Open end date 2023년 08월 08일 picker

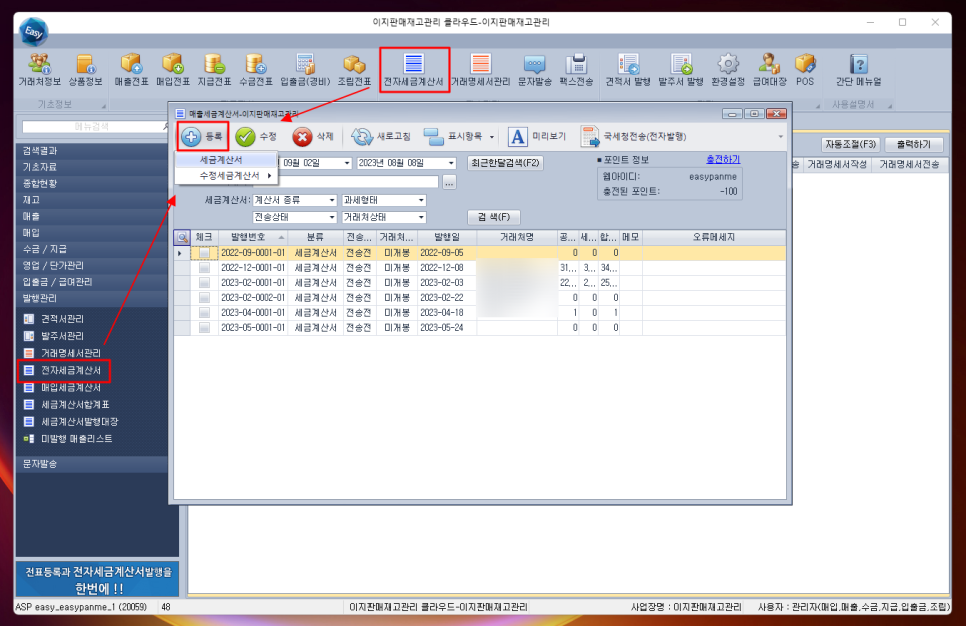(452, 163)
